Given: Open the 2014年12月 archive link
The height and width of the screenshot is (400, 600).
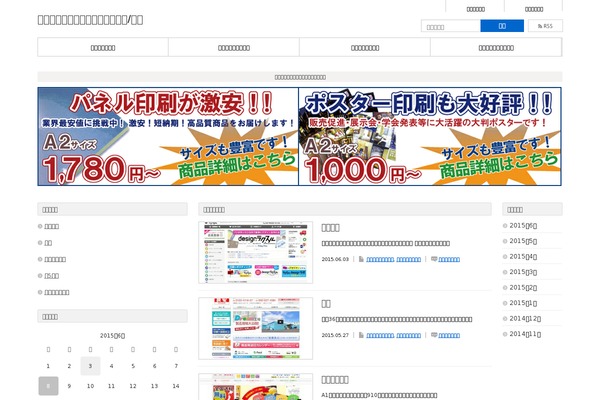Looking at the screenshot, I should point(525,318).
